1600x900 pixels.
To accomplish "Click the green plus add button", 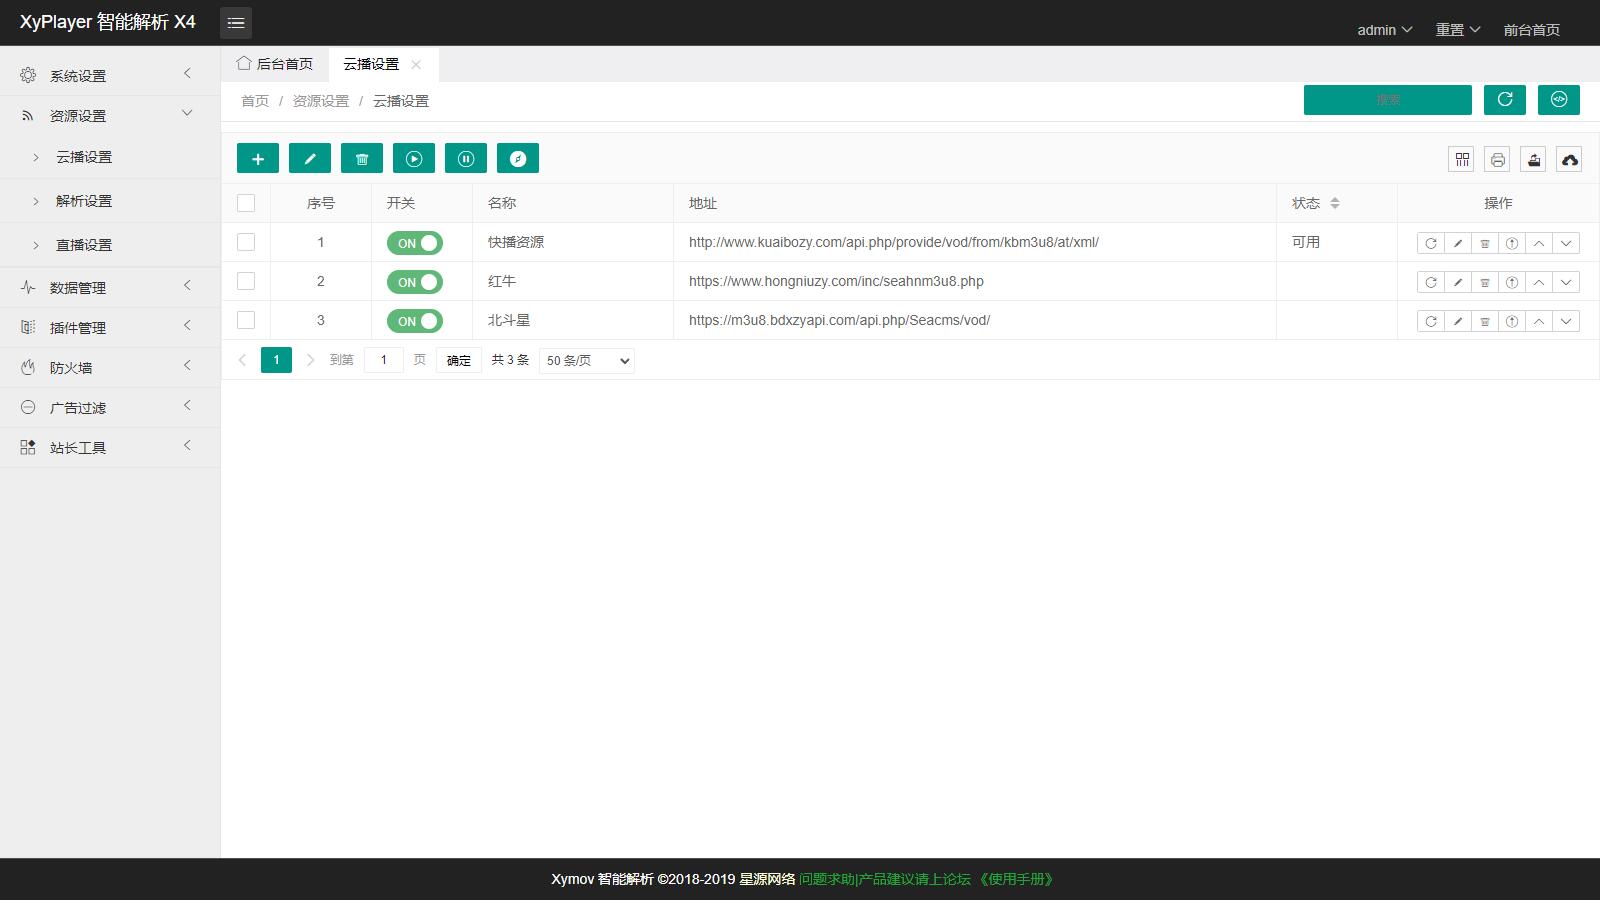I will [x=257, y=158].
